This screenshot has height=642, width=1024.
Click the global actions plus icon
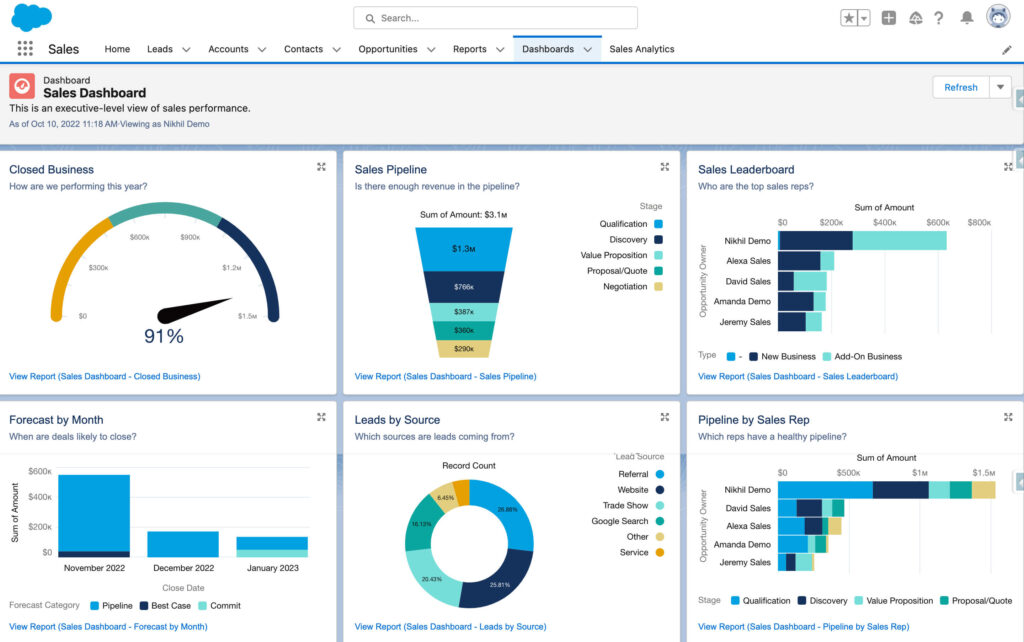tap(889, 18)
